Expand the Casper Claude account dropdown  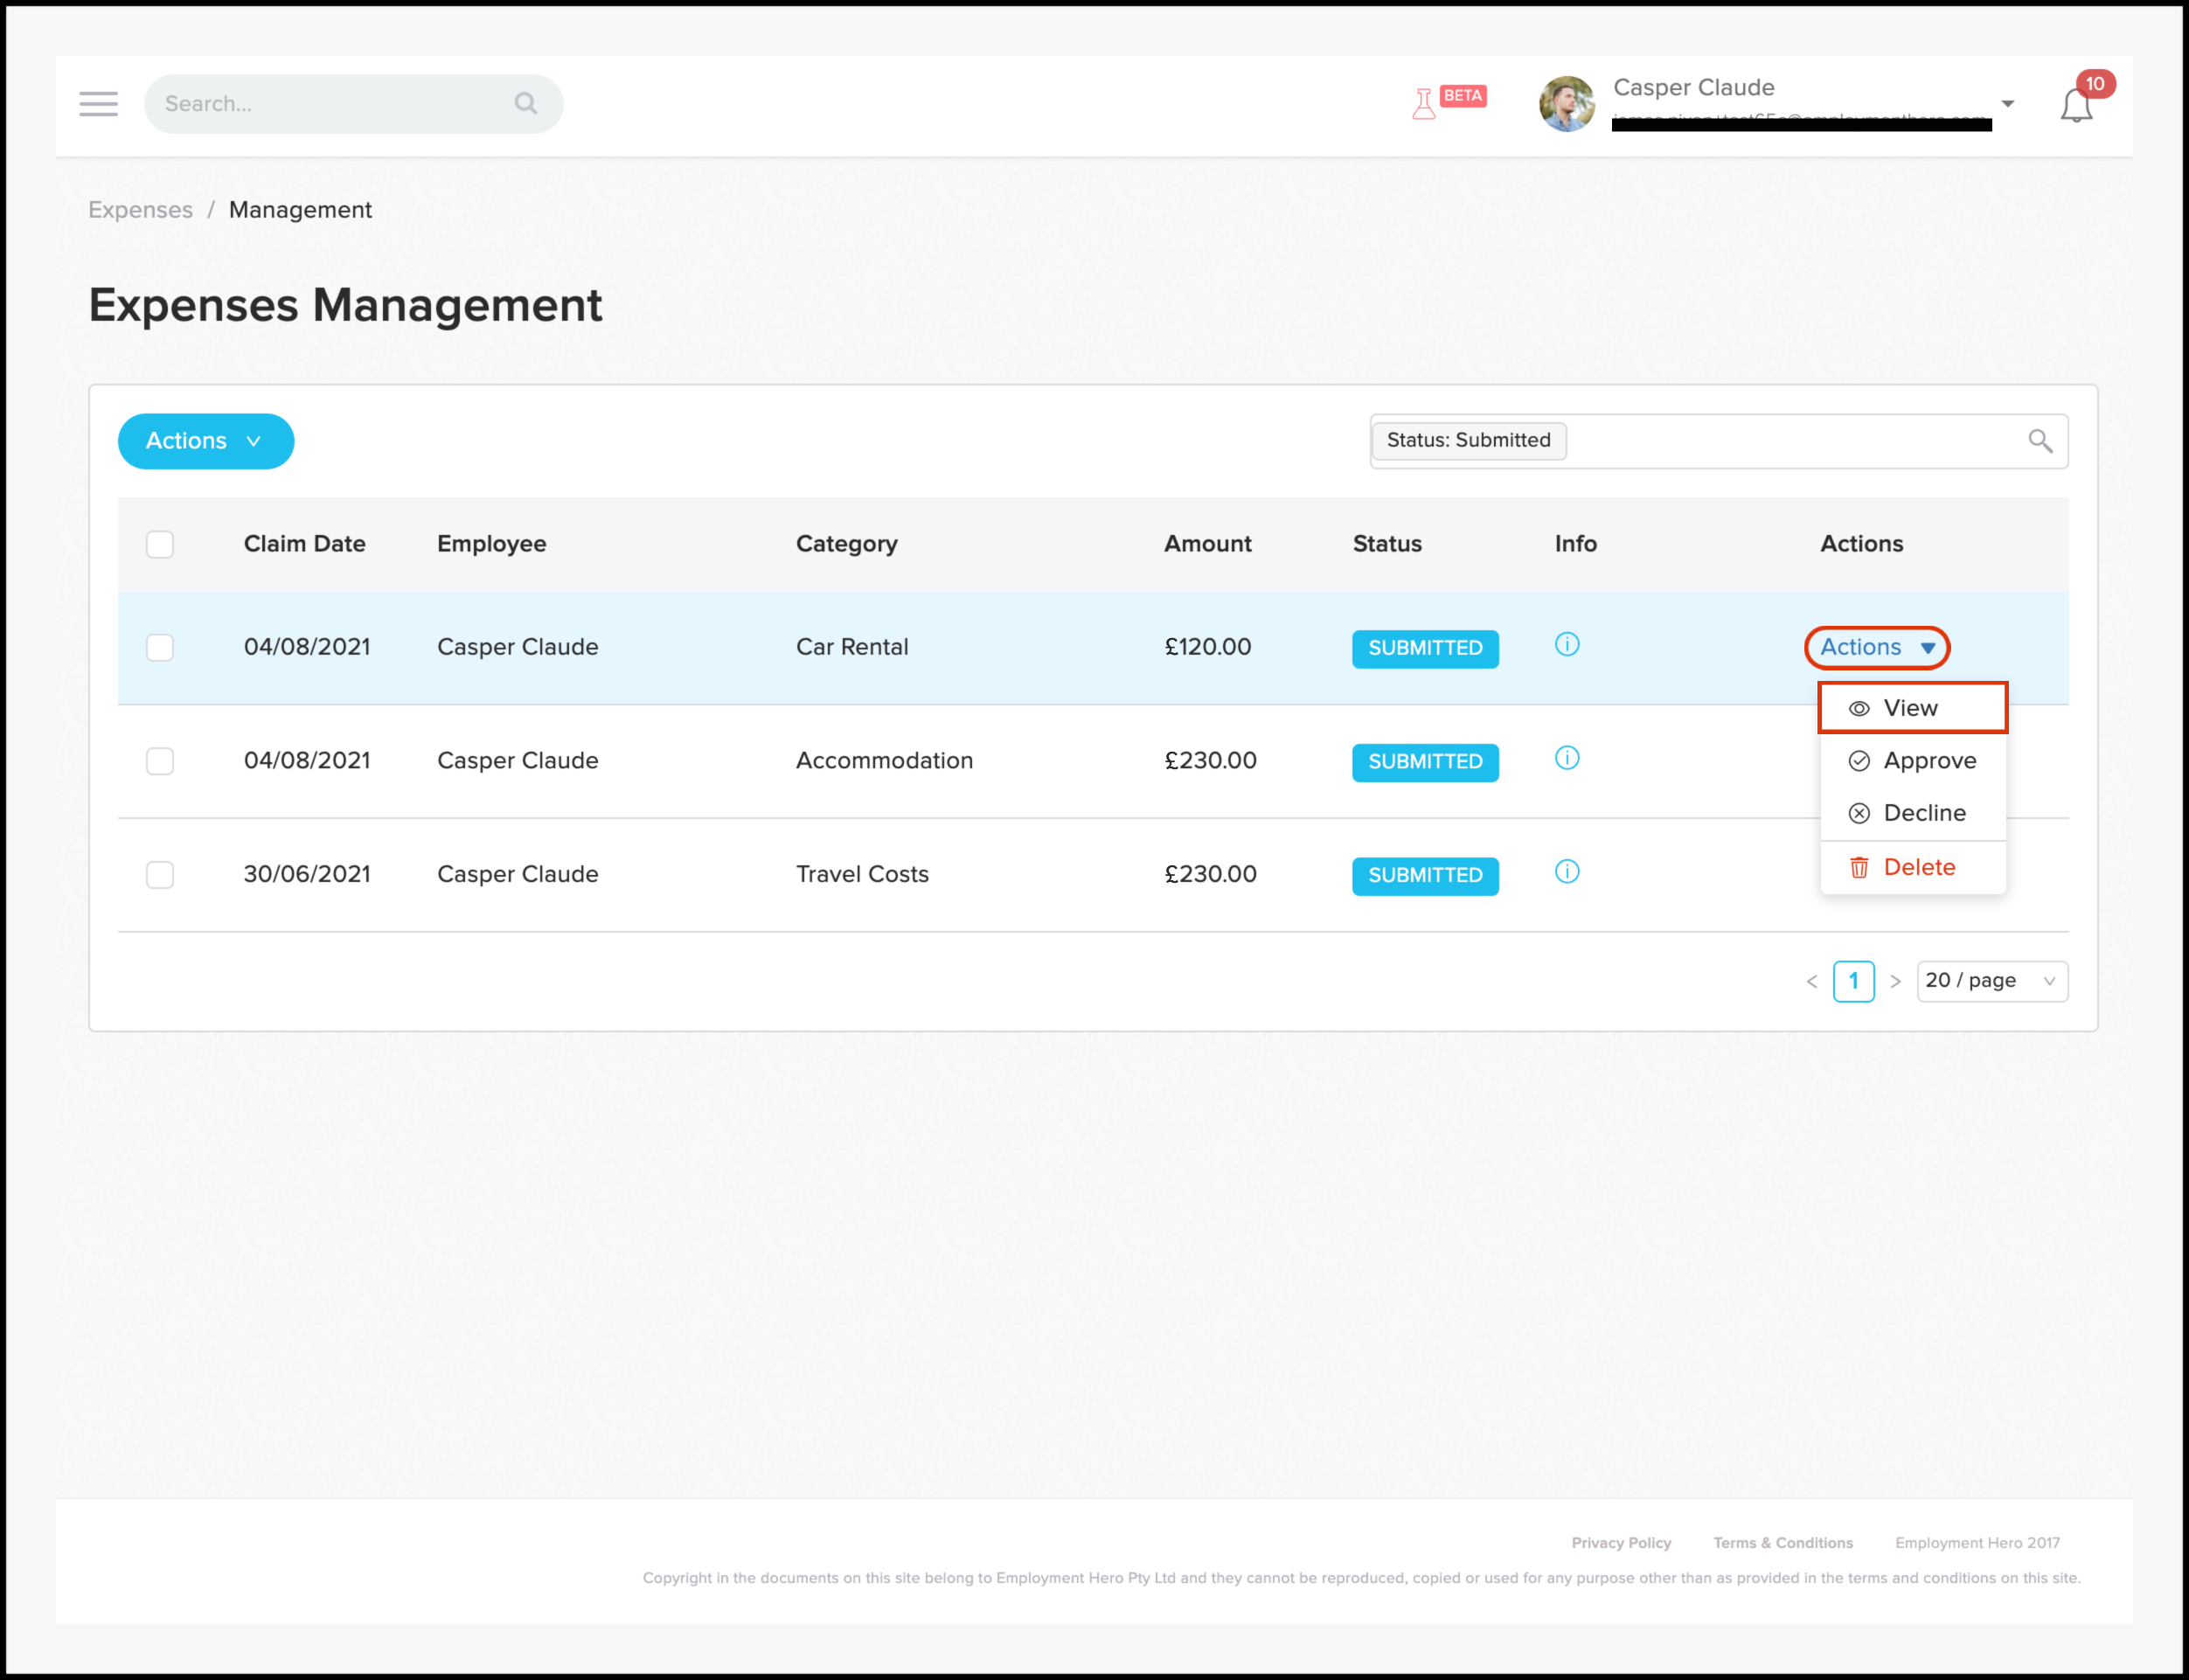tap(2007, 104)
